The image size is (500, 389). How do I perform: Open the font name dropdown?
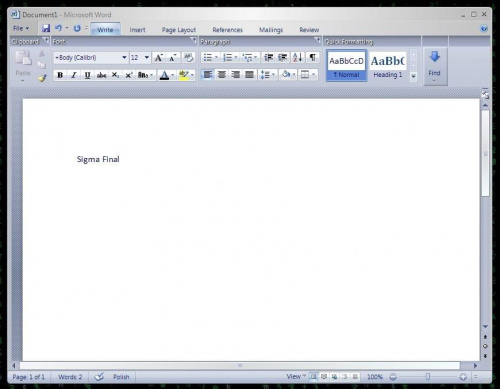[x=124, y=58]
